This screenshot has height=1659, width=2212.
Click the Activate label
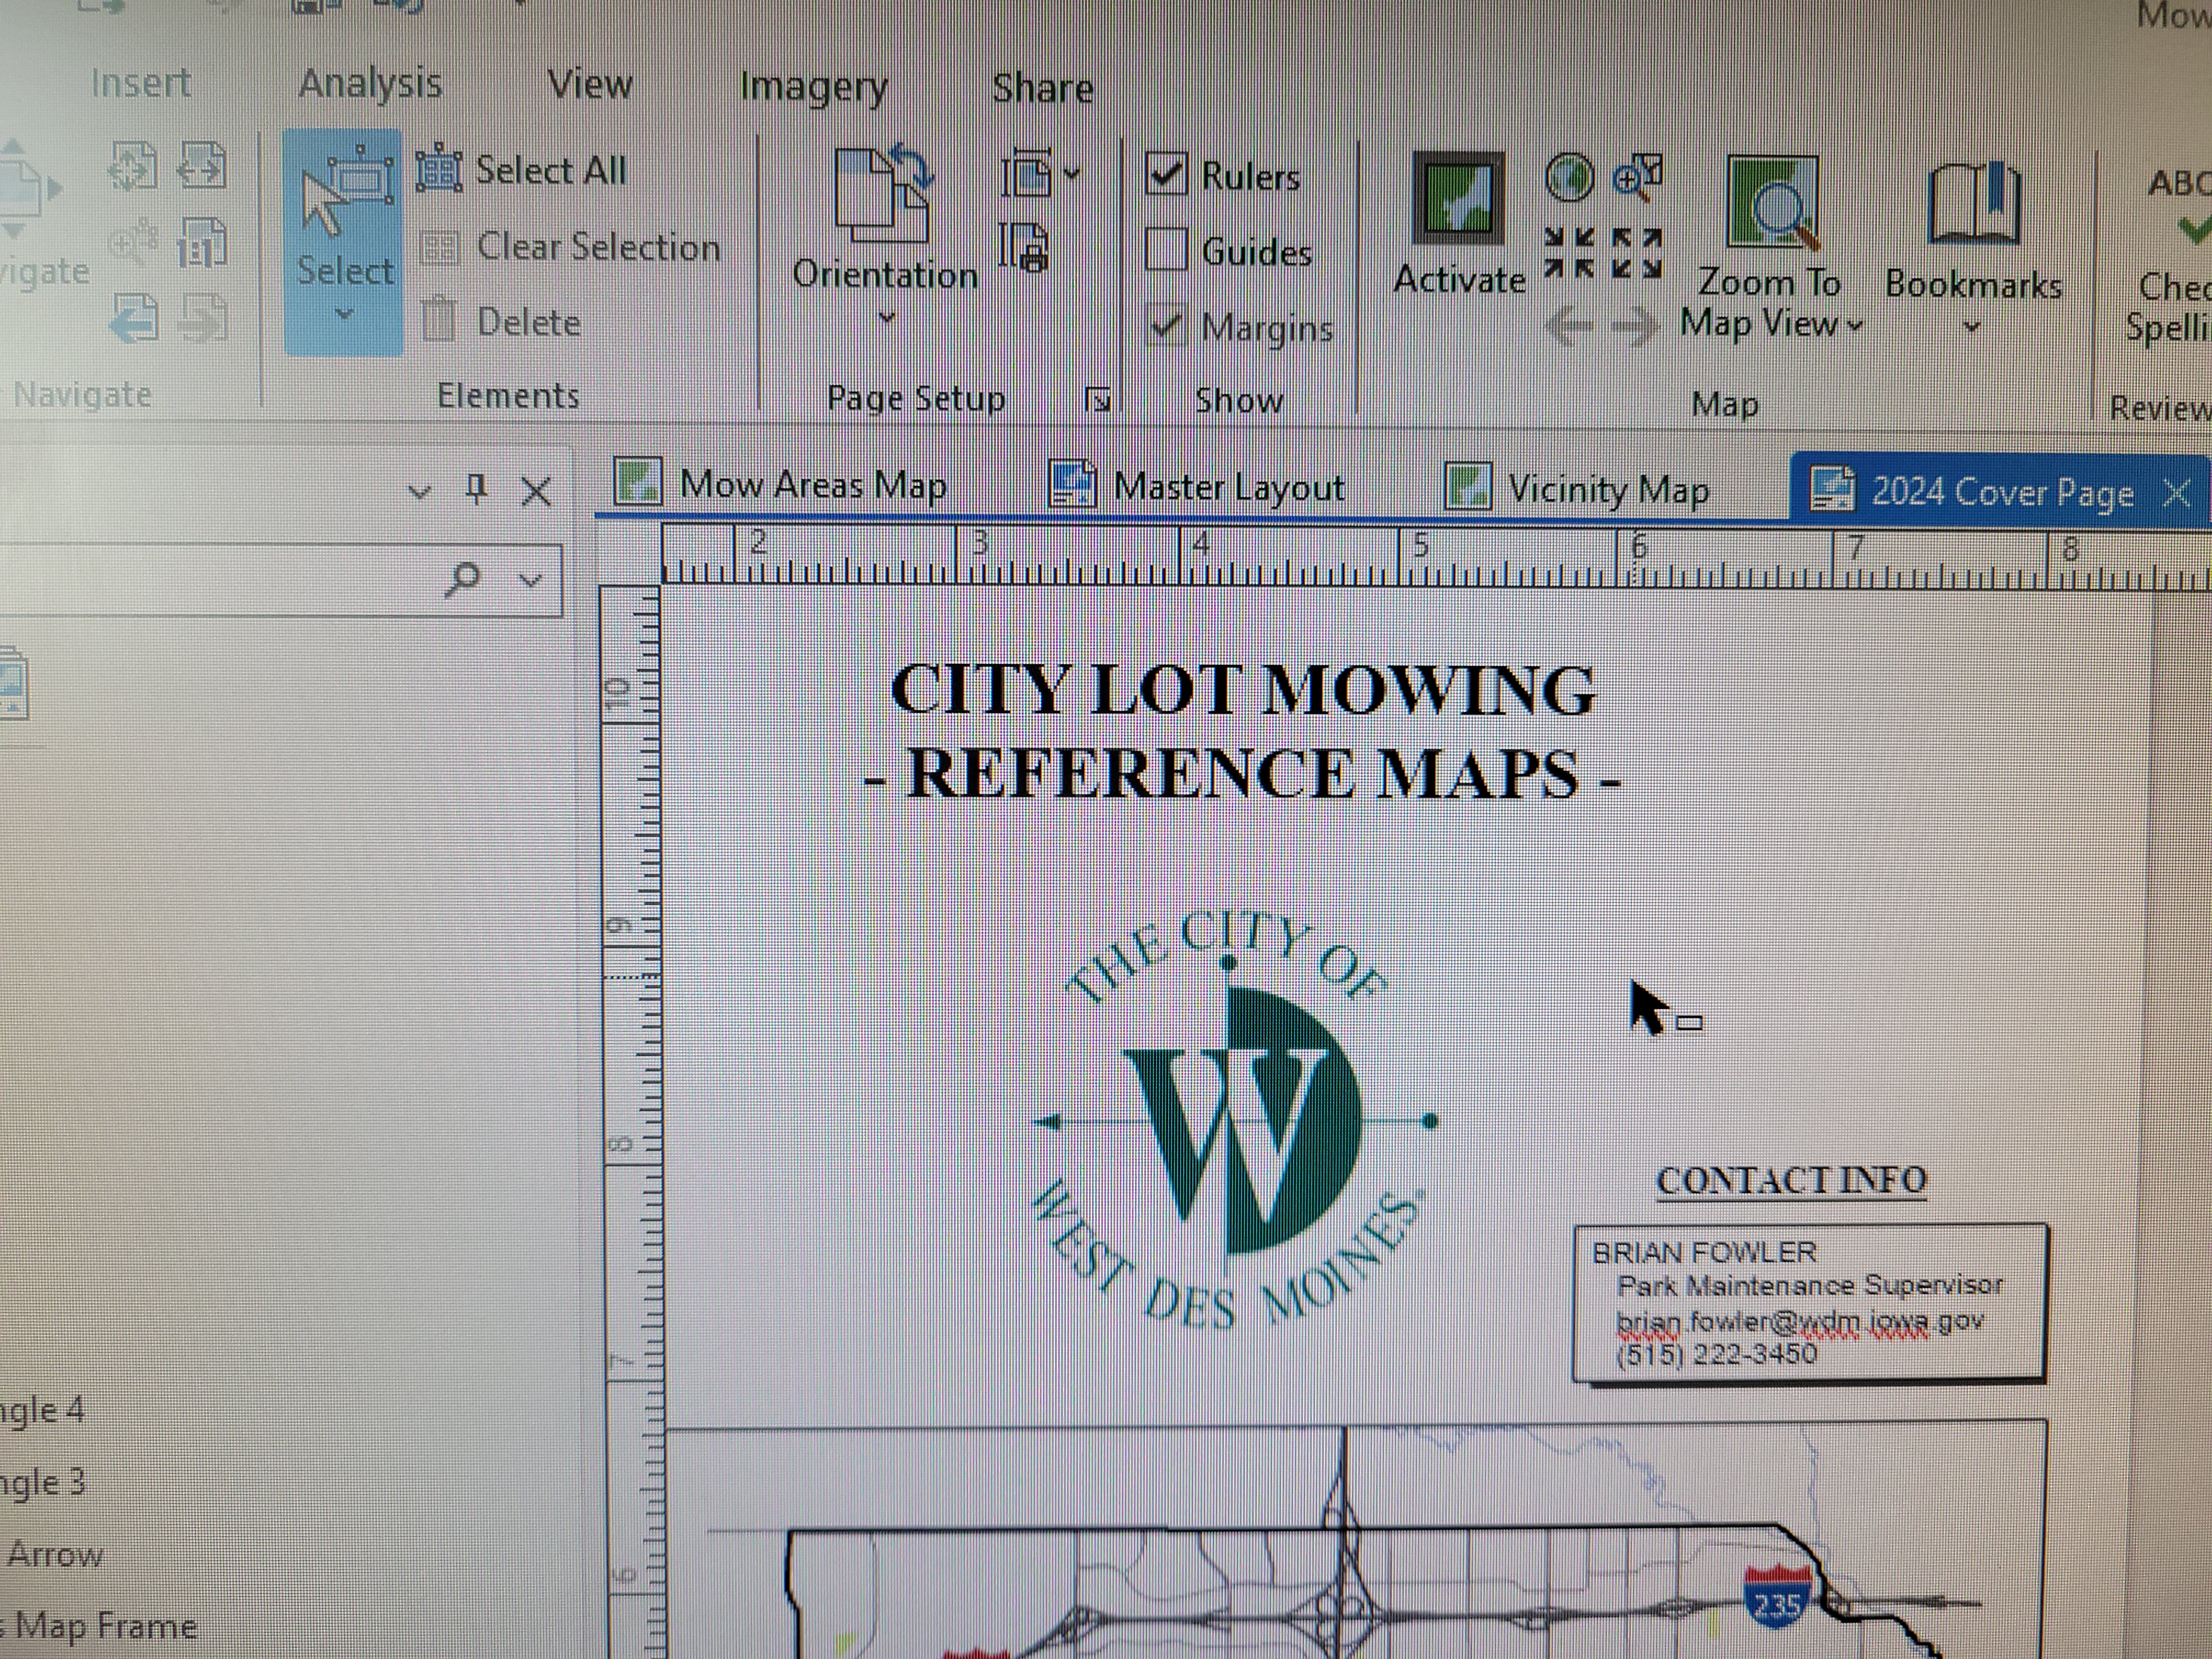click(x=1459, y=279)
